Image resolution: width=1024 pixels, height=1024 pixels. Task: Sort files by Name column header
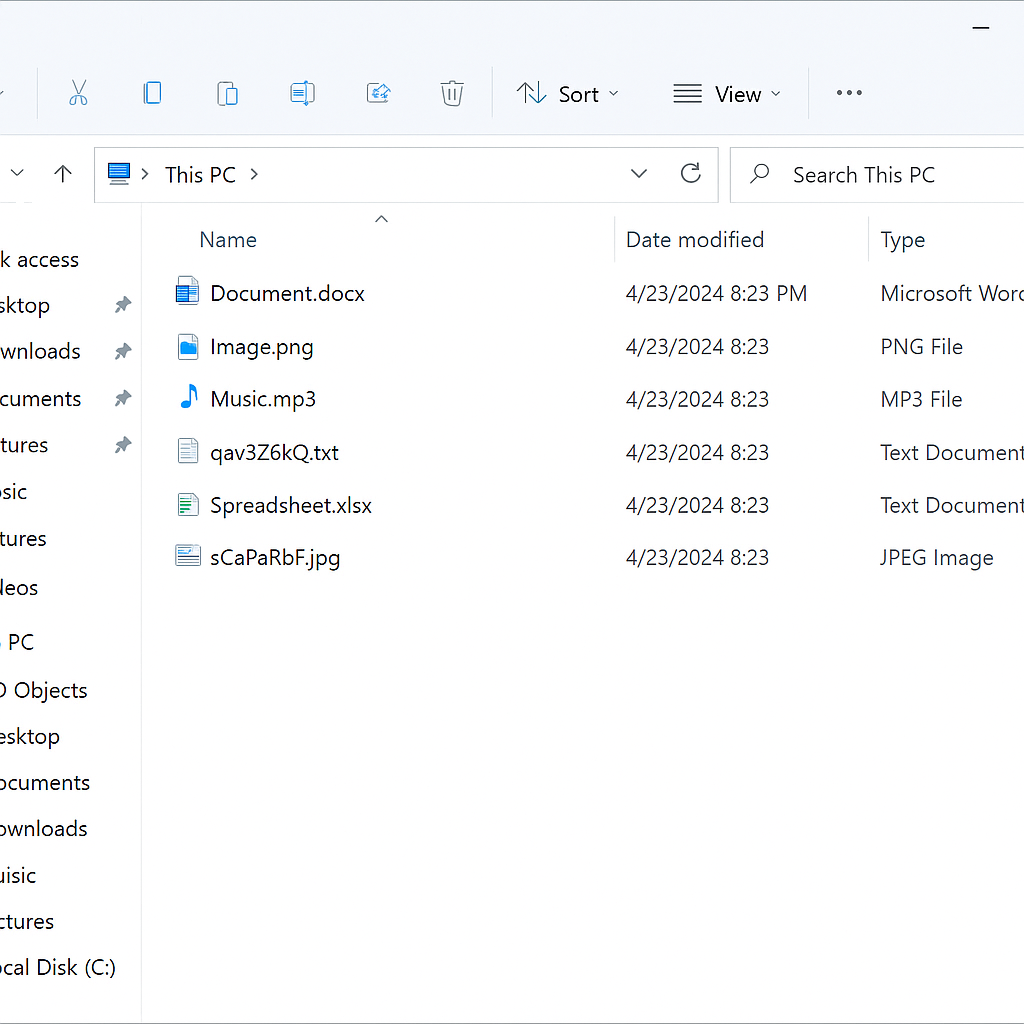[228, 240]
